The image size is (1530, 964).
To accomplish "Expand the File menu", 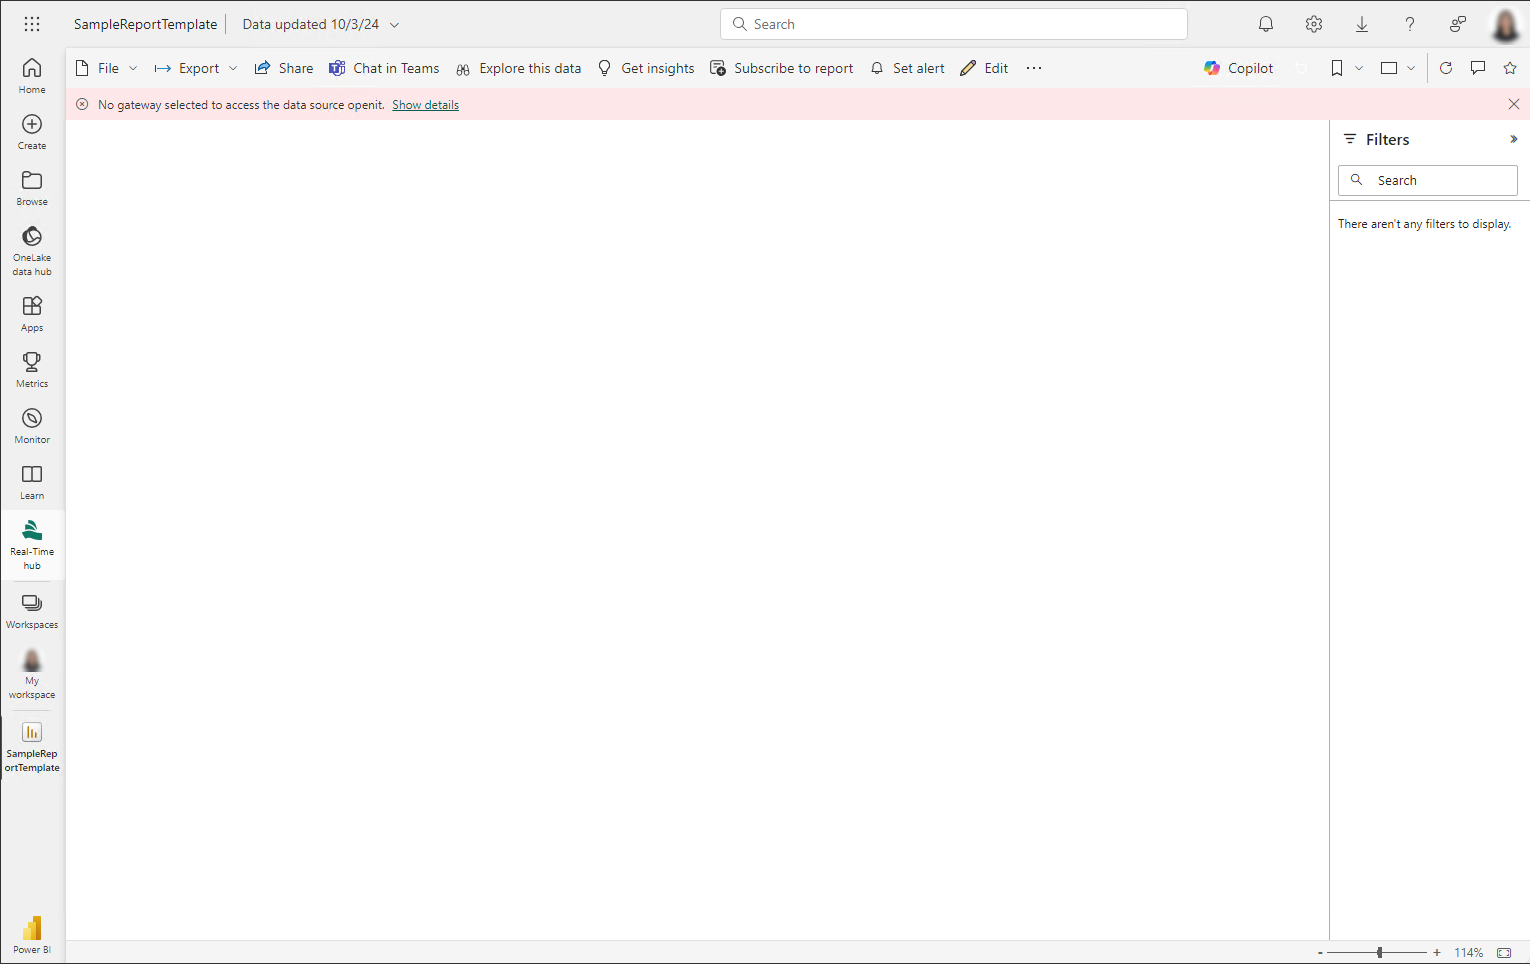I will [x=107, y=68].
